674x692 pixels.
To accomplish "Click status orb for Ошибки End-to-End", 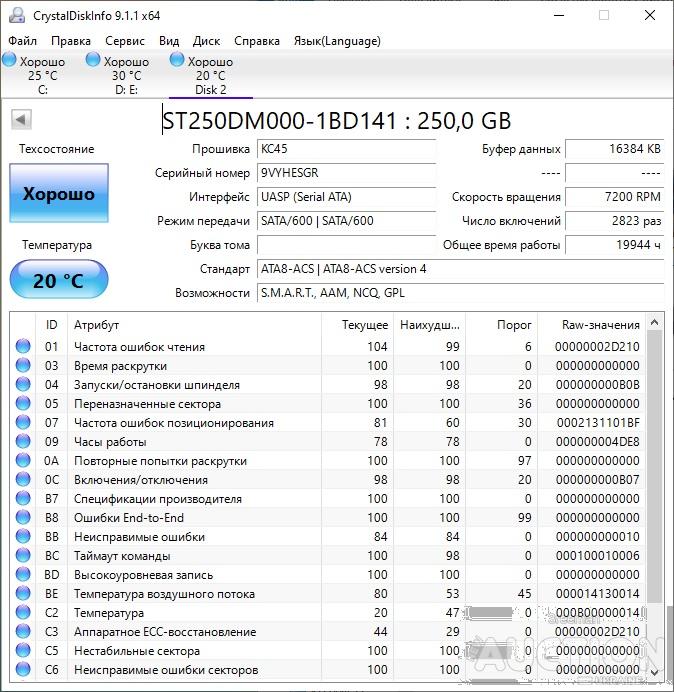I will (23, 517).
